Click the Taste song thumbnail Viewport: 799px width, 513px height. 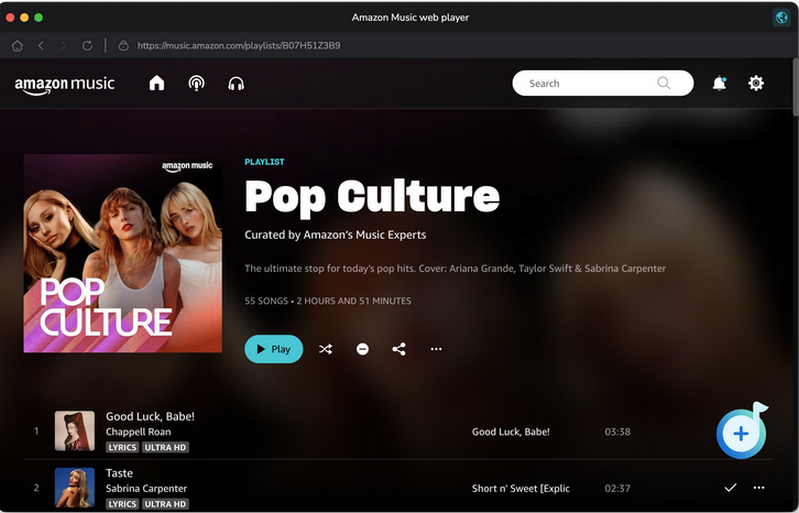click(75, 488)
